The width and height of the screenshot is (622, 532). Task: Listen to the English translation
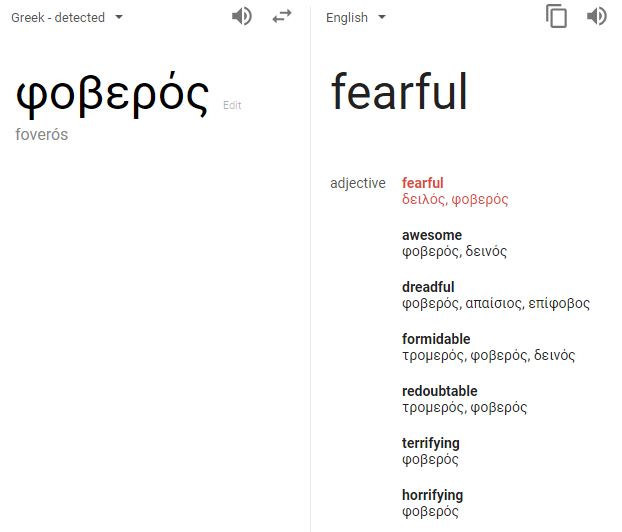pyautogui.click(x=597, y=16)
